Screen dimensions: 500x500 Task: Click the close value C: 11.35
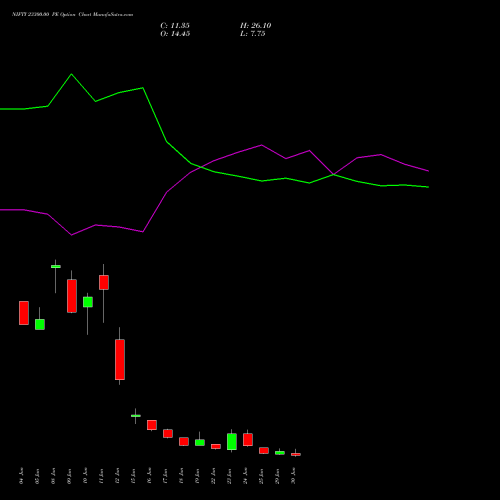175,26
